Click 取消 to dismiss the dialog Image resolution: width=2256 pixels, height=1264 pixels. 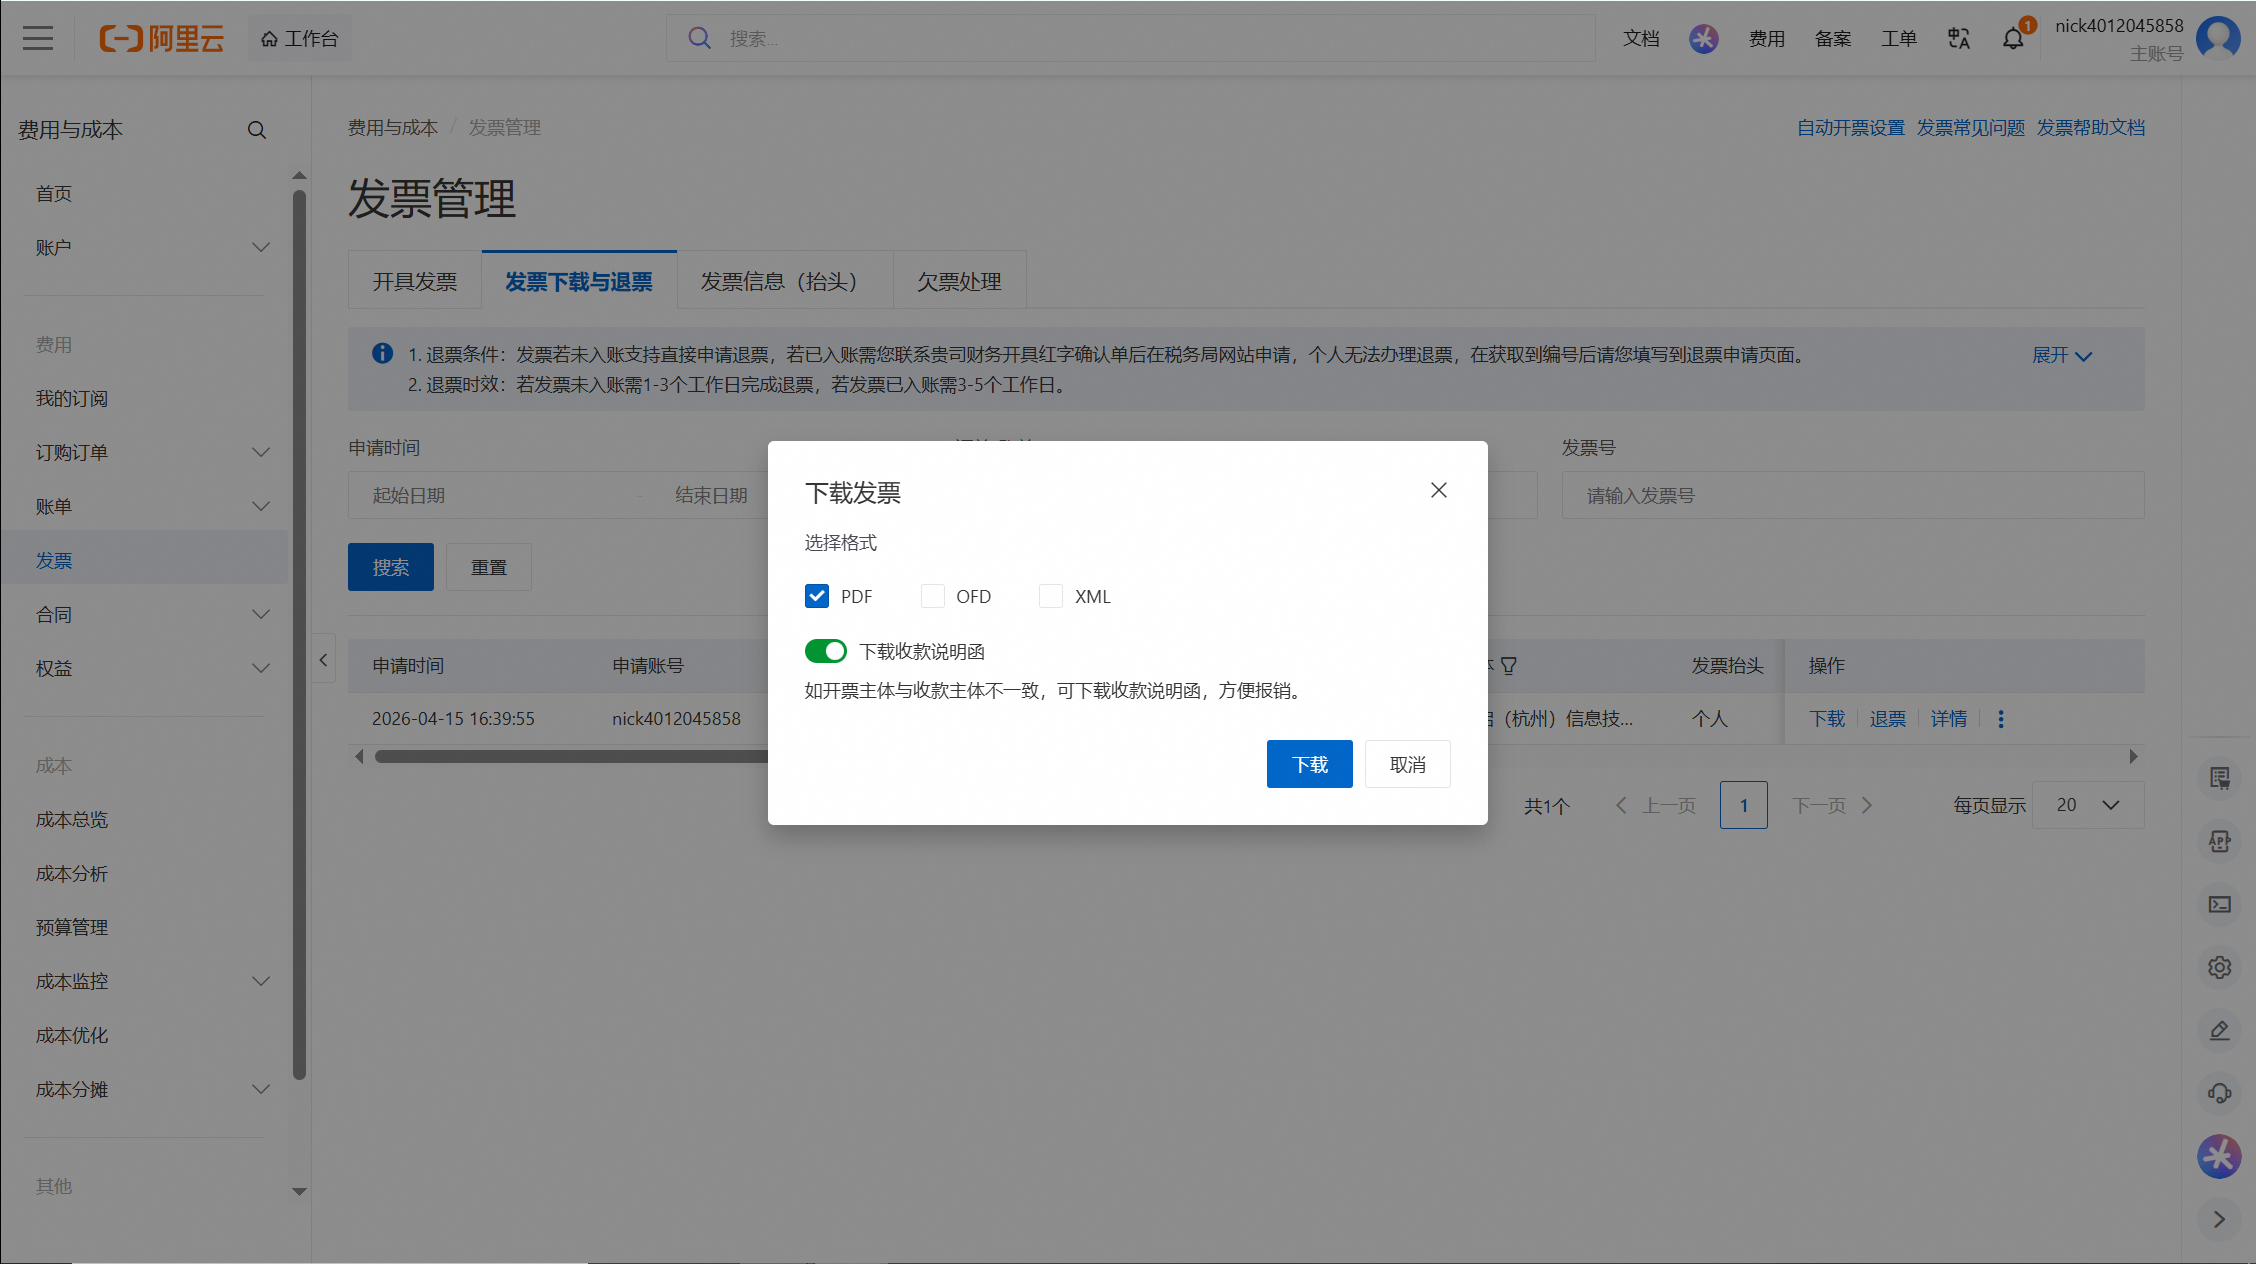point(1407,764)
